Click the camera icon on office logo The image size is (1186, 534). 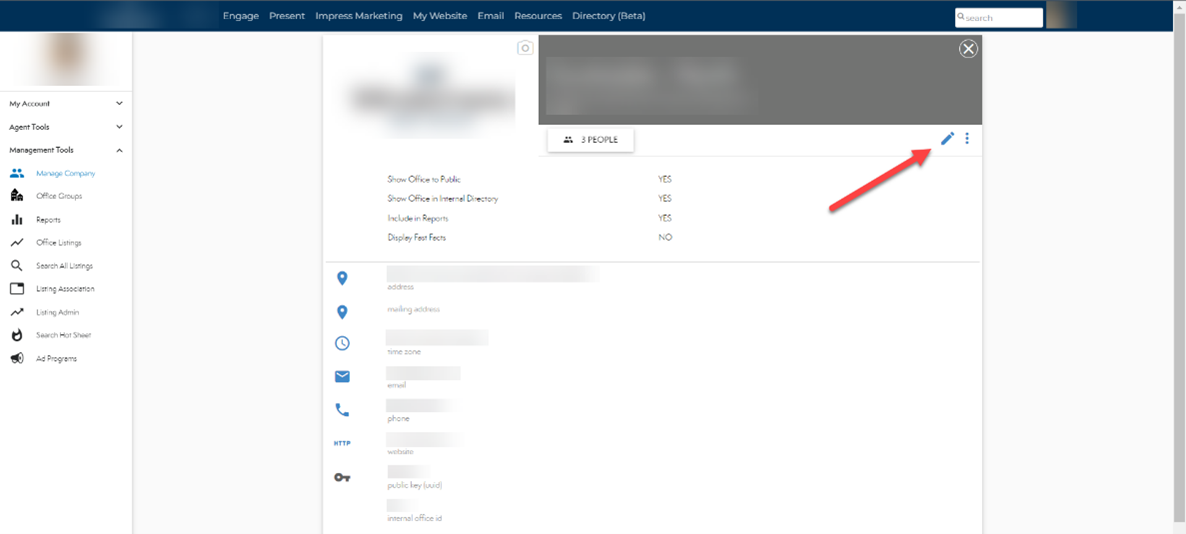pyautogui.click(x=524, y=48)
